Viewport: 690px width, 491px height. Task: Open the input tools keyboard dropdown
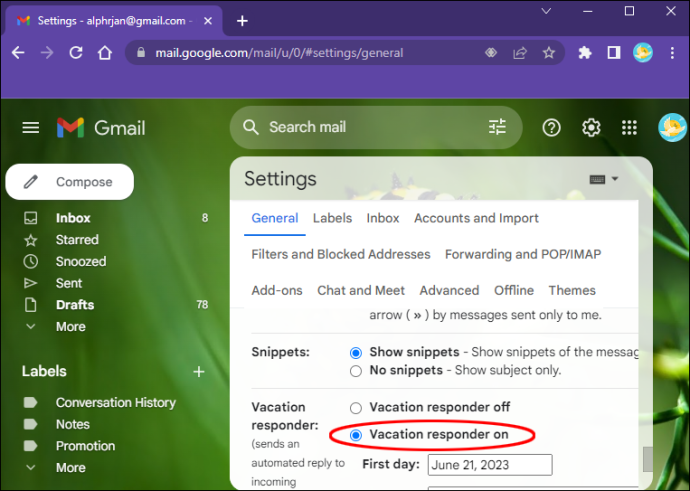pyautogui.click(x=604, y=179)
